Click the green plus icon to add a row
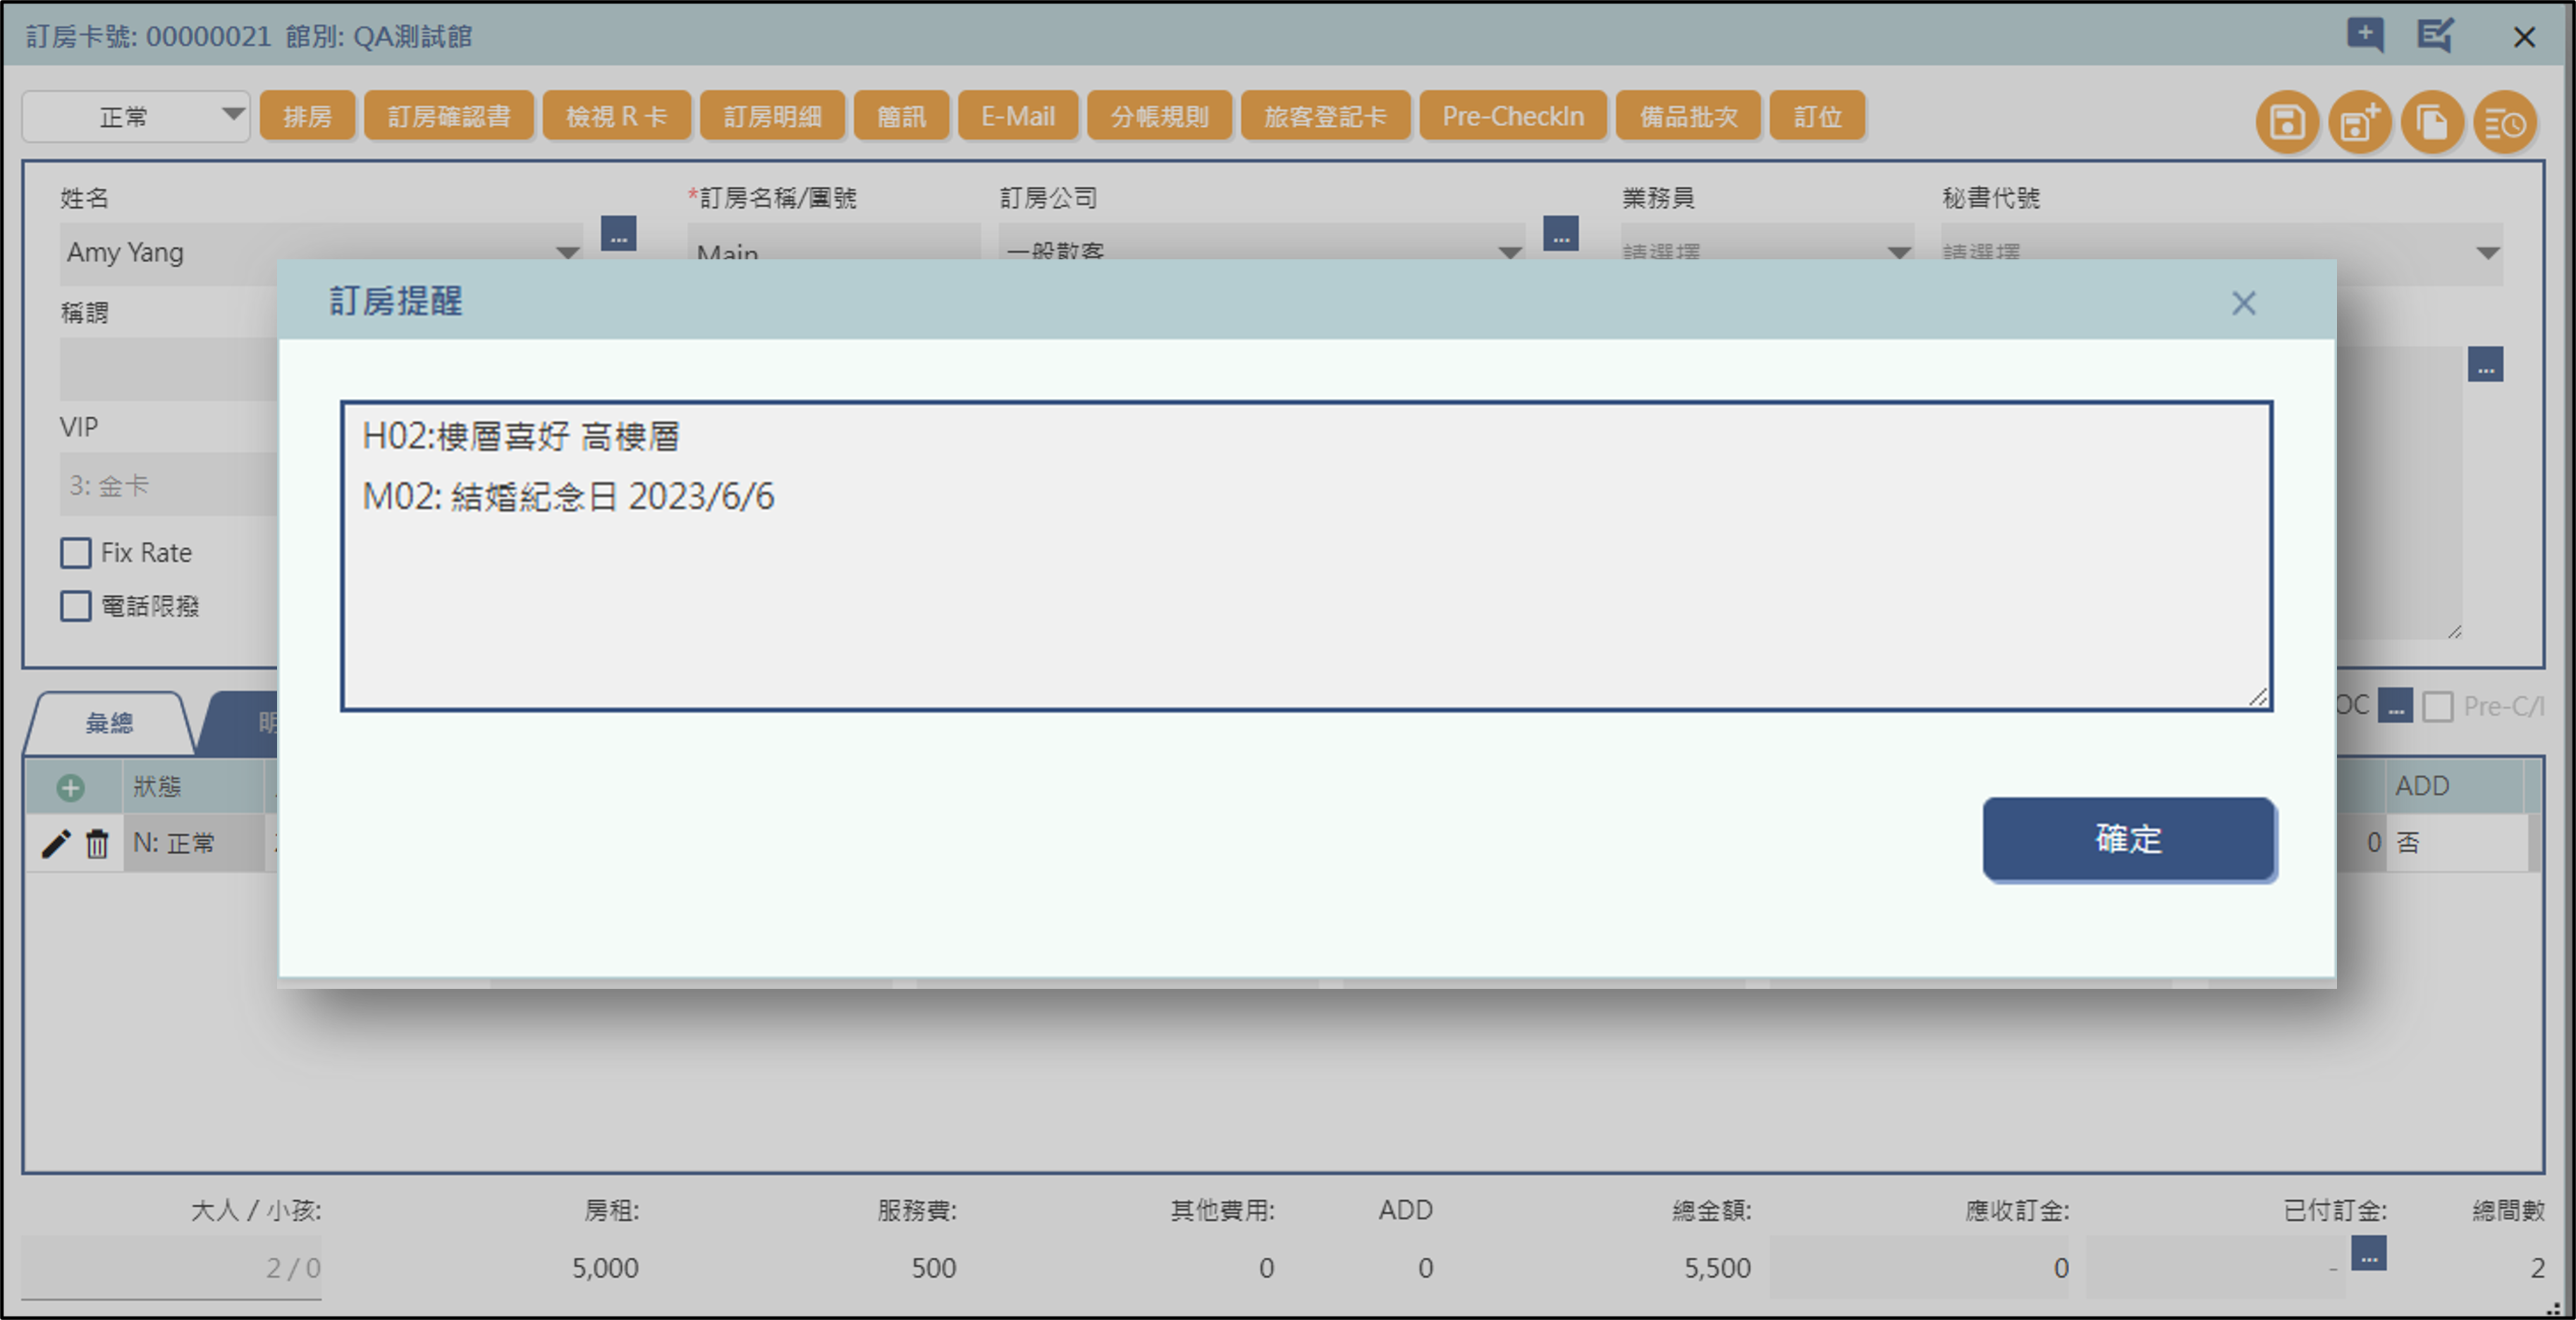This screenshot has height=1320, width=2576. tap(69, 788)
